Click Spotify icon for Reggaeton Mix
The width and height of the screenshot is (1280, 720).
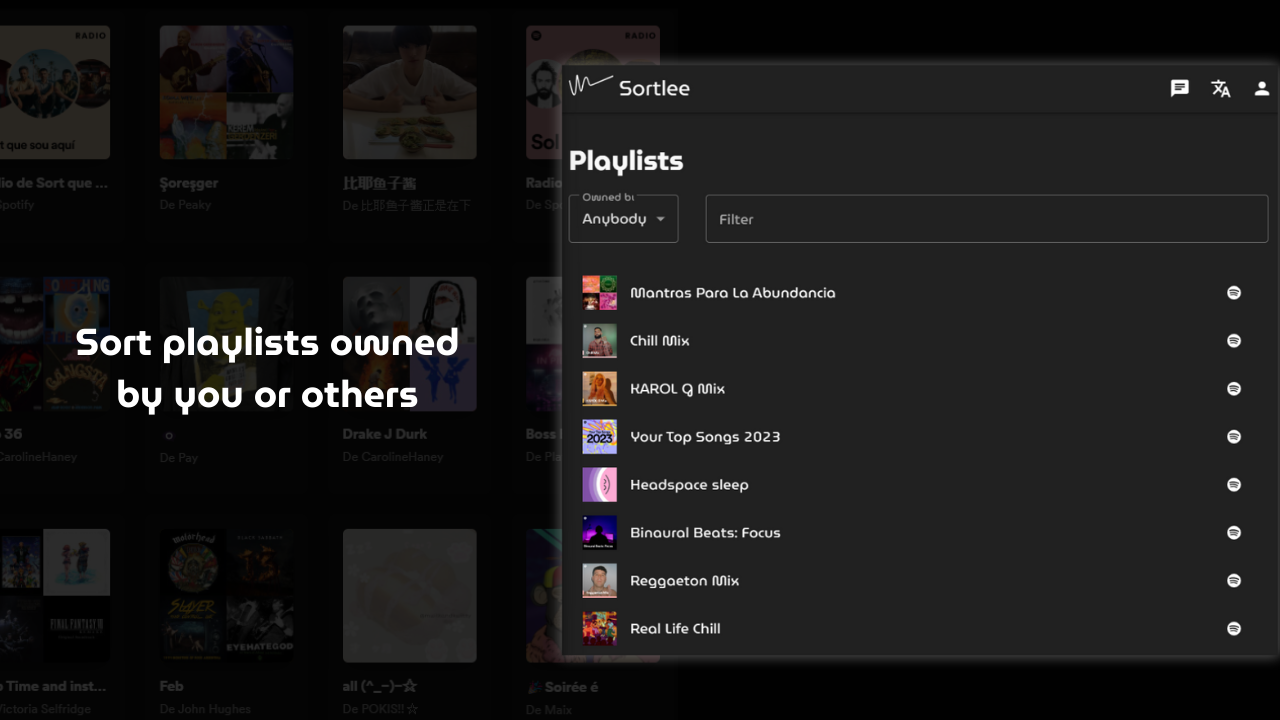pos(1234,581)
